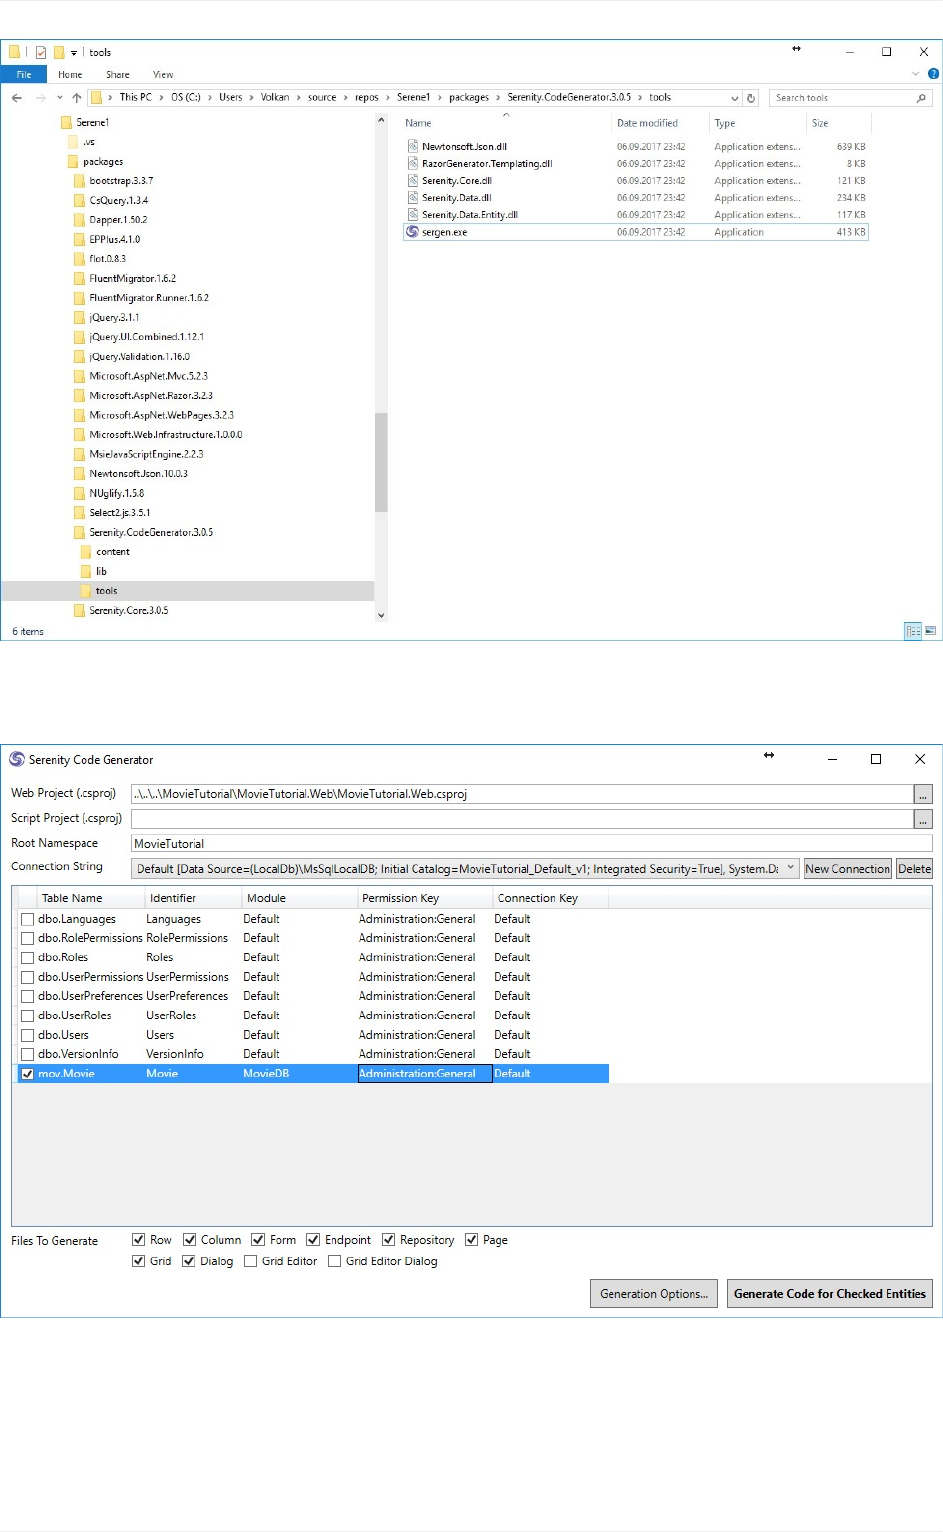This screenshot has width=943, height=1532.
Task: Open the Connection String dropdown
Action: (790, 868)
